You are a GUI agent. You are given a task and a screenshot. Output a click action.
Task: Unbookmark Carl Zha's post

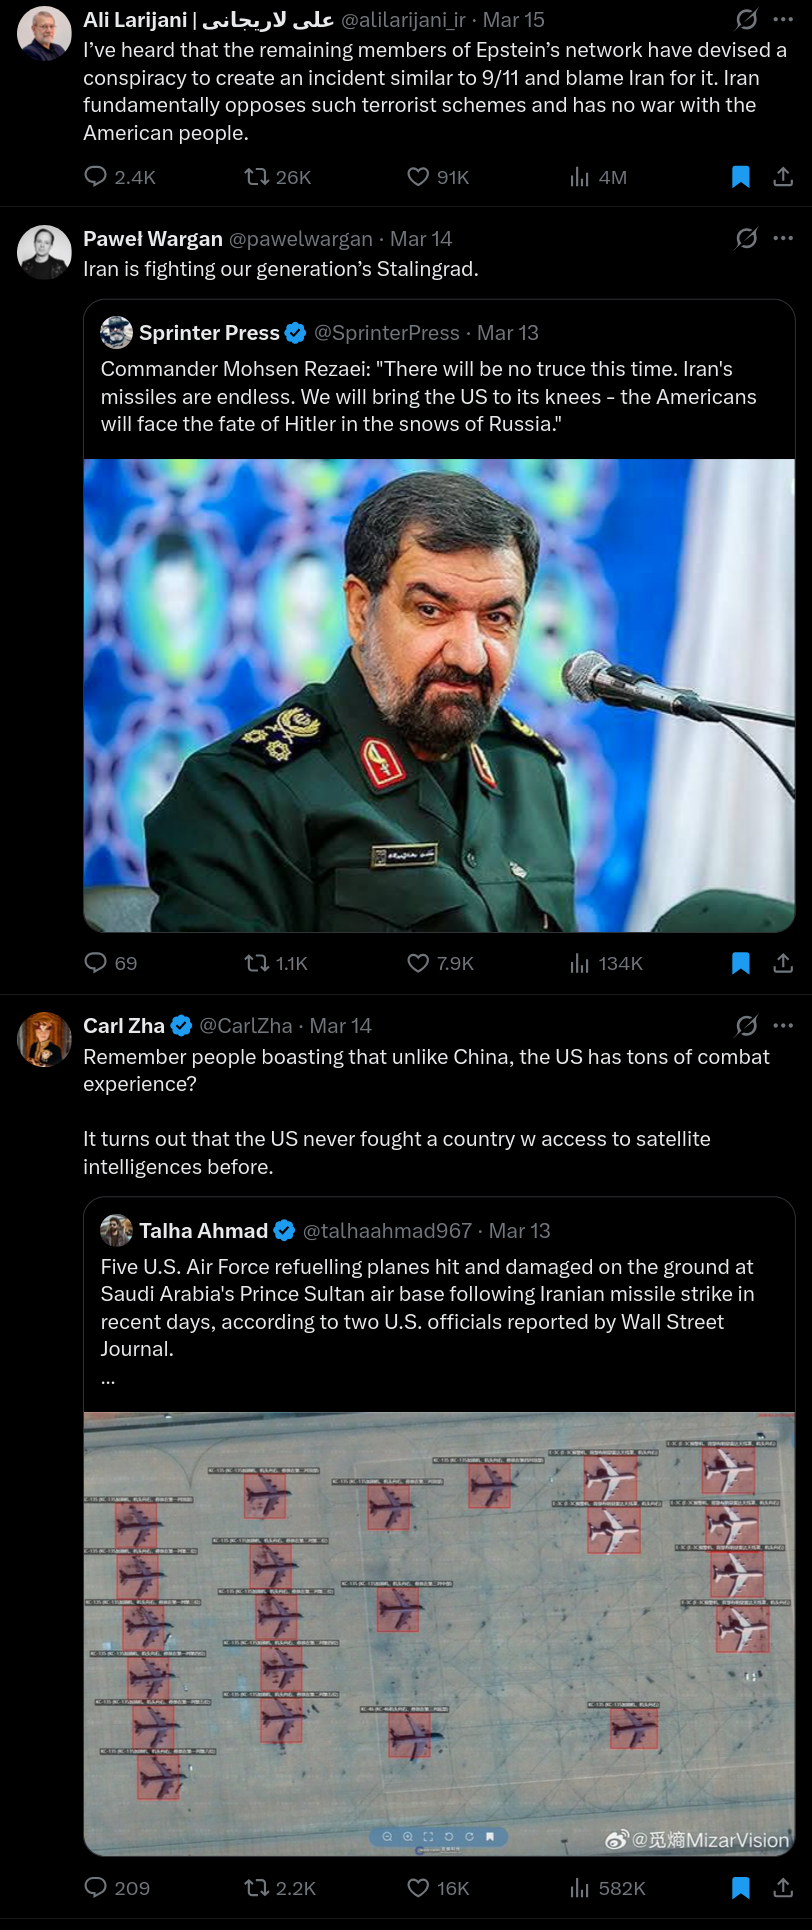(741, 1888)
